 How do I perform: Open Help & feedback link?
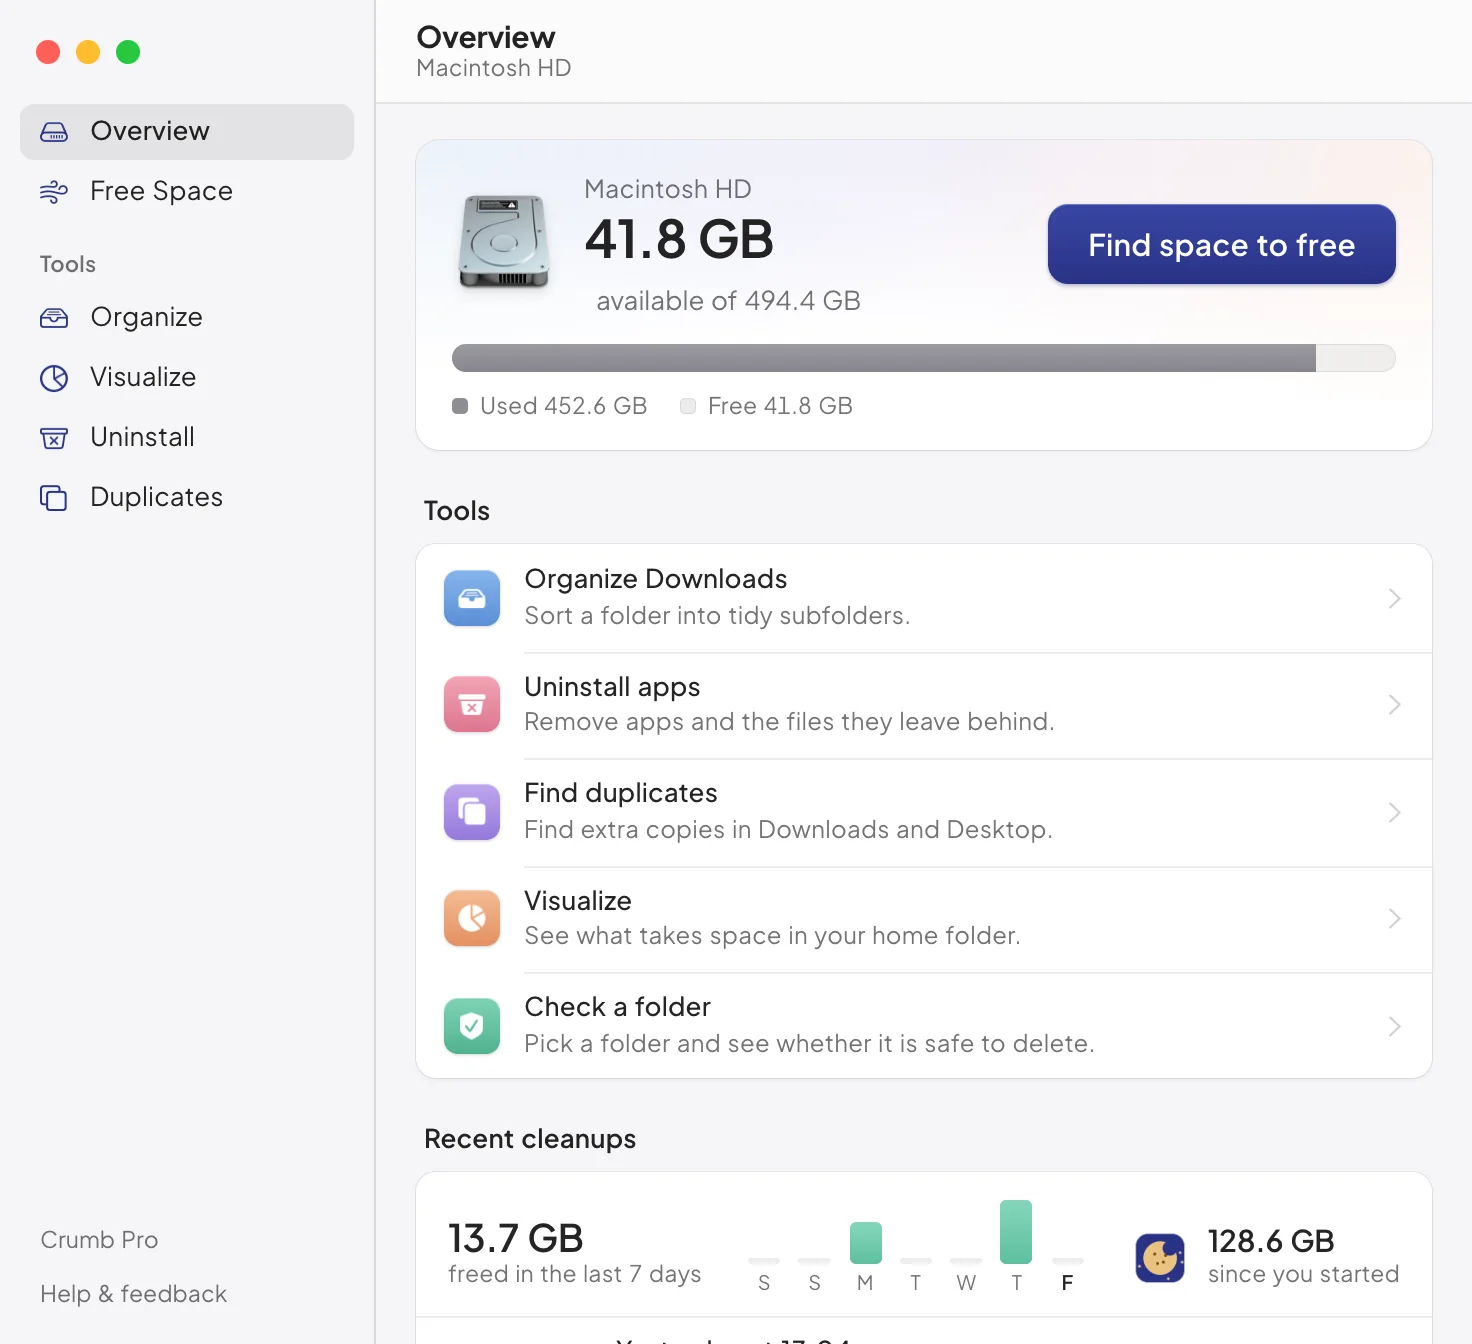pos(134,1294)
